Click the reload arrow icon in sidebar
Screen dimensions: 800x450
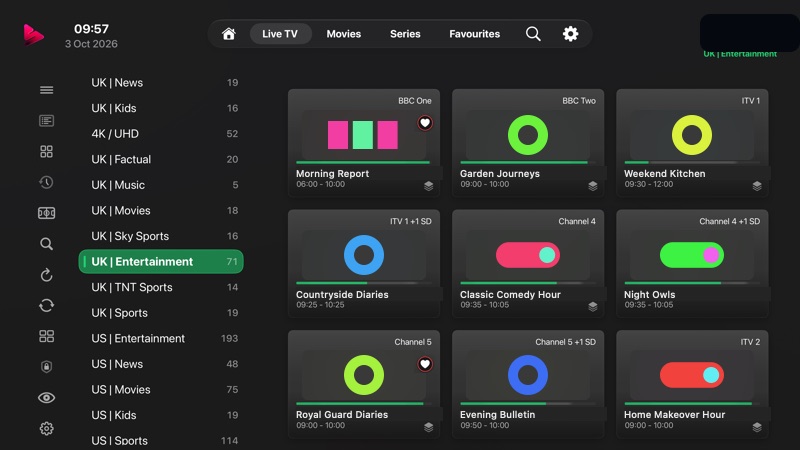pos(46,275)
